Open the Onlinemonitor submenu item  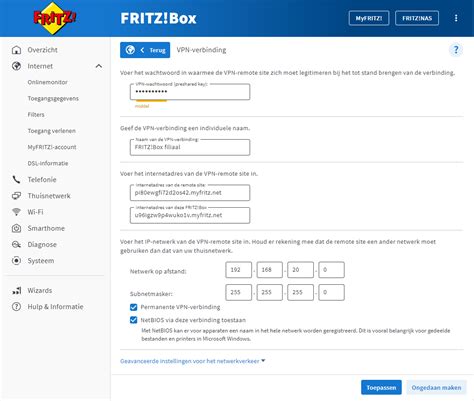[x=48, y=82]
